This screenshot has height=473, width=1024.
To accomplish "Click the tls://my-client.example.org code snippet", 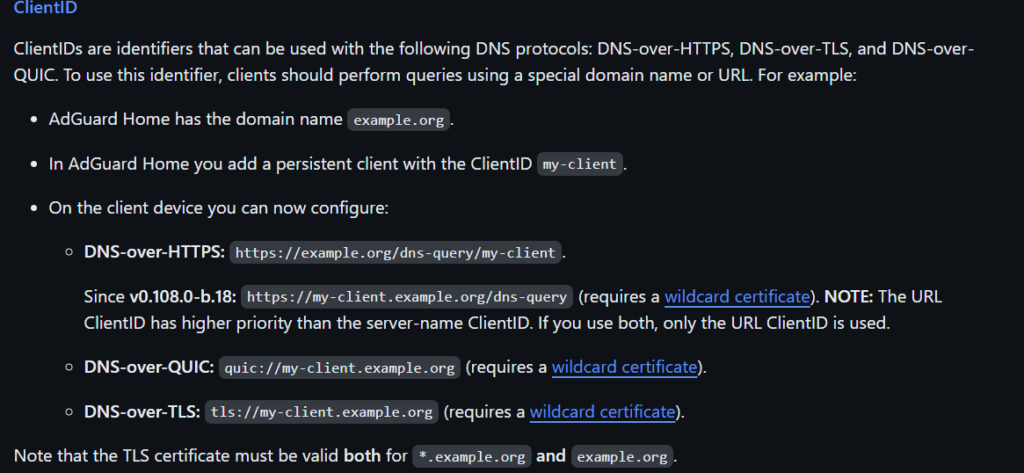I will (x=321, y=412).
